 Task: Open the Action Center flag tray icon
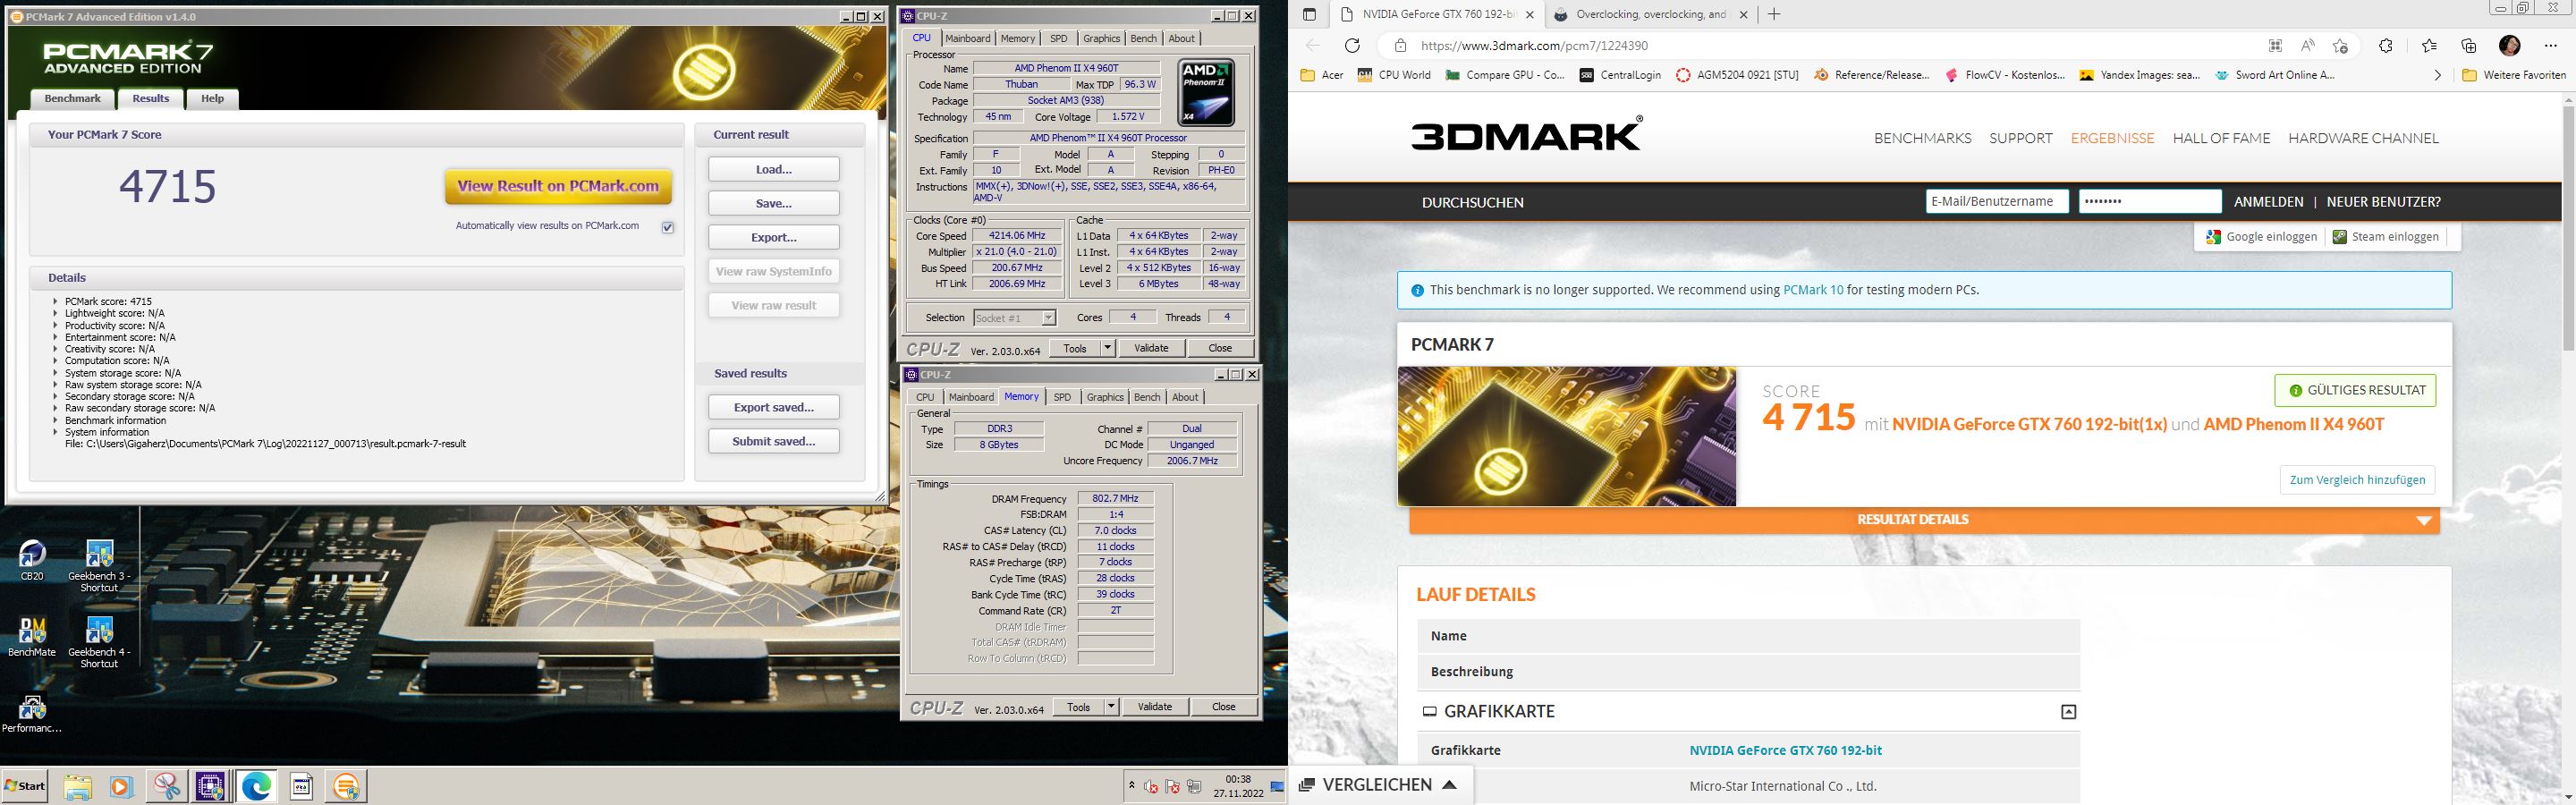[1172, 786]
